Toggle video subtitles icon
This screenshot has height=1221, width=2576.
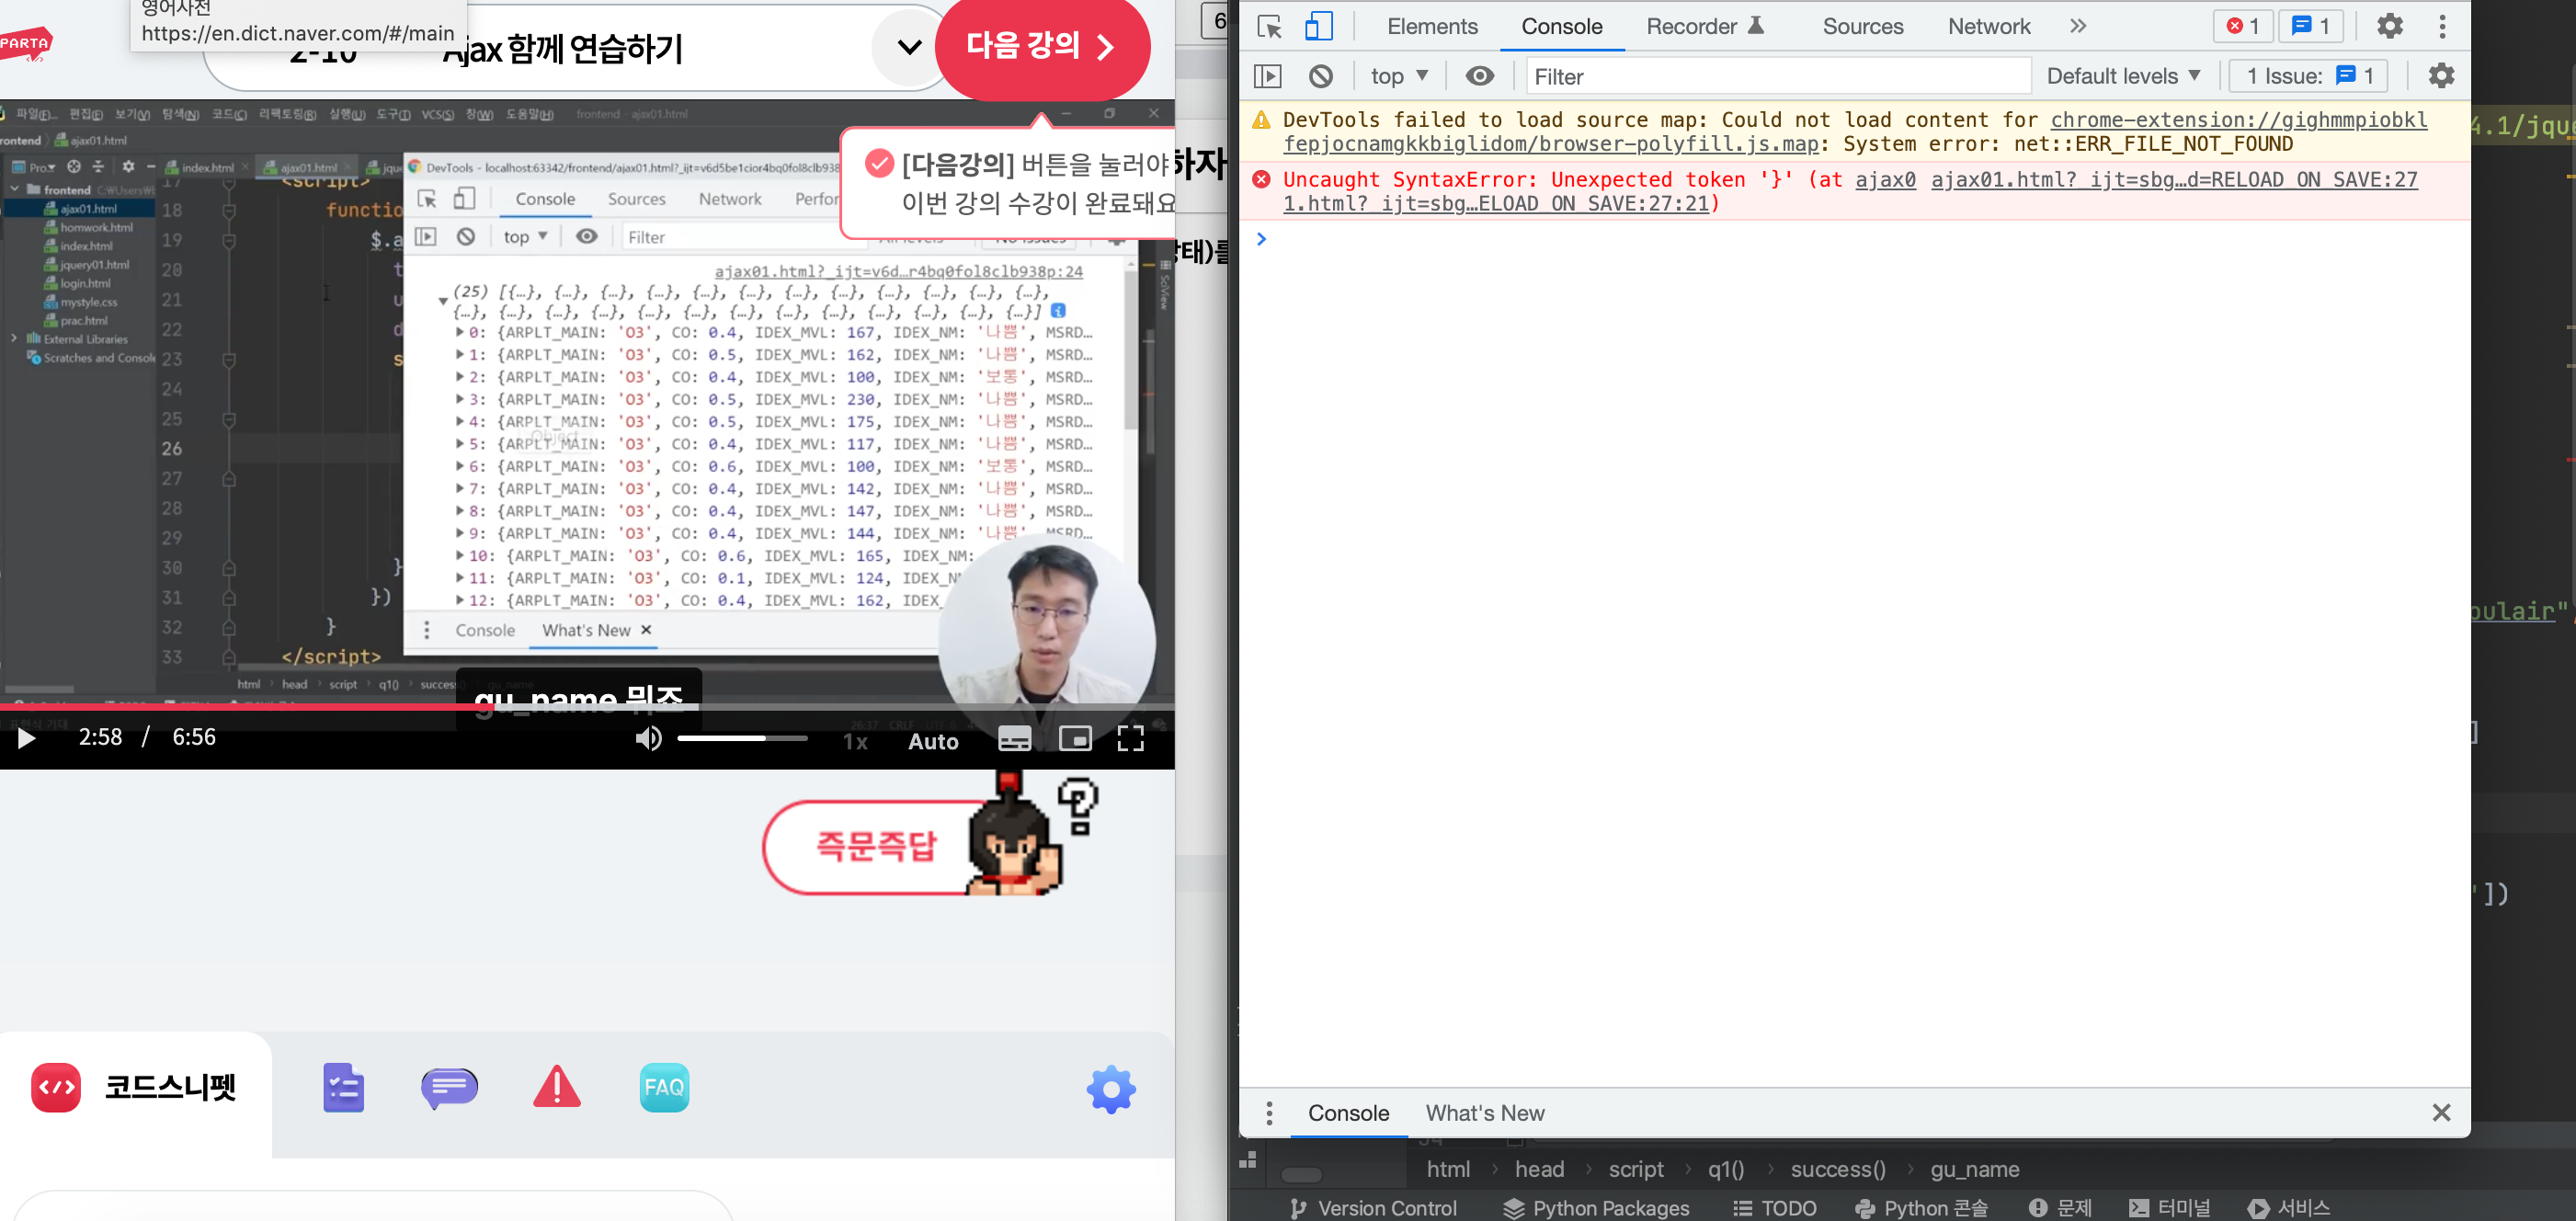tap(1014, 739)
